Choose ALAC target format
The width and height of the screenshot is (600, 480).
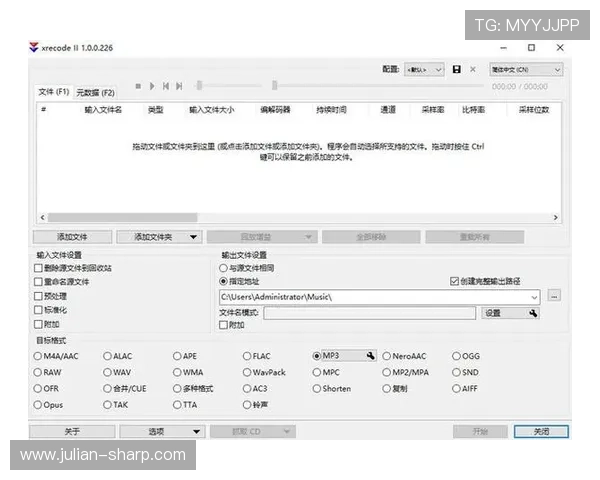tap(107, 356)
